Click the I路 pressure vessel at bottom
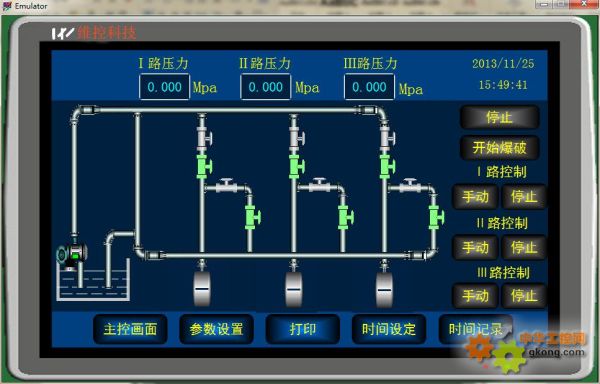Viewport: 600px width, 384px height. [x=202, y=288]
